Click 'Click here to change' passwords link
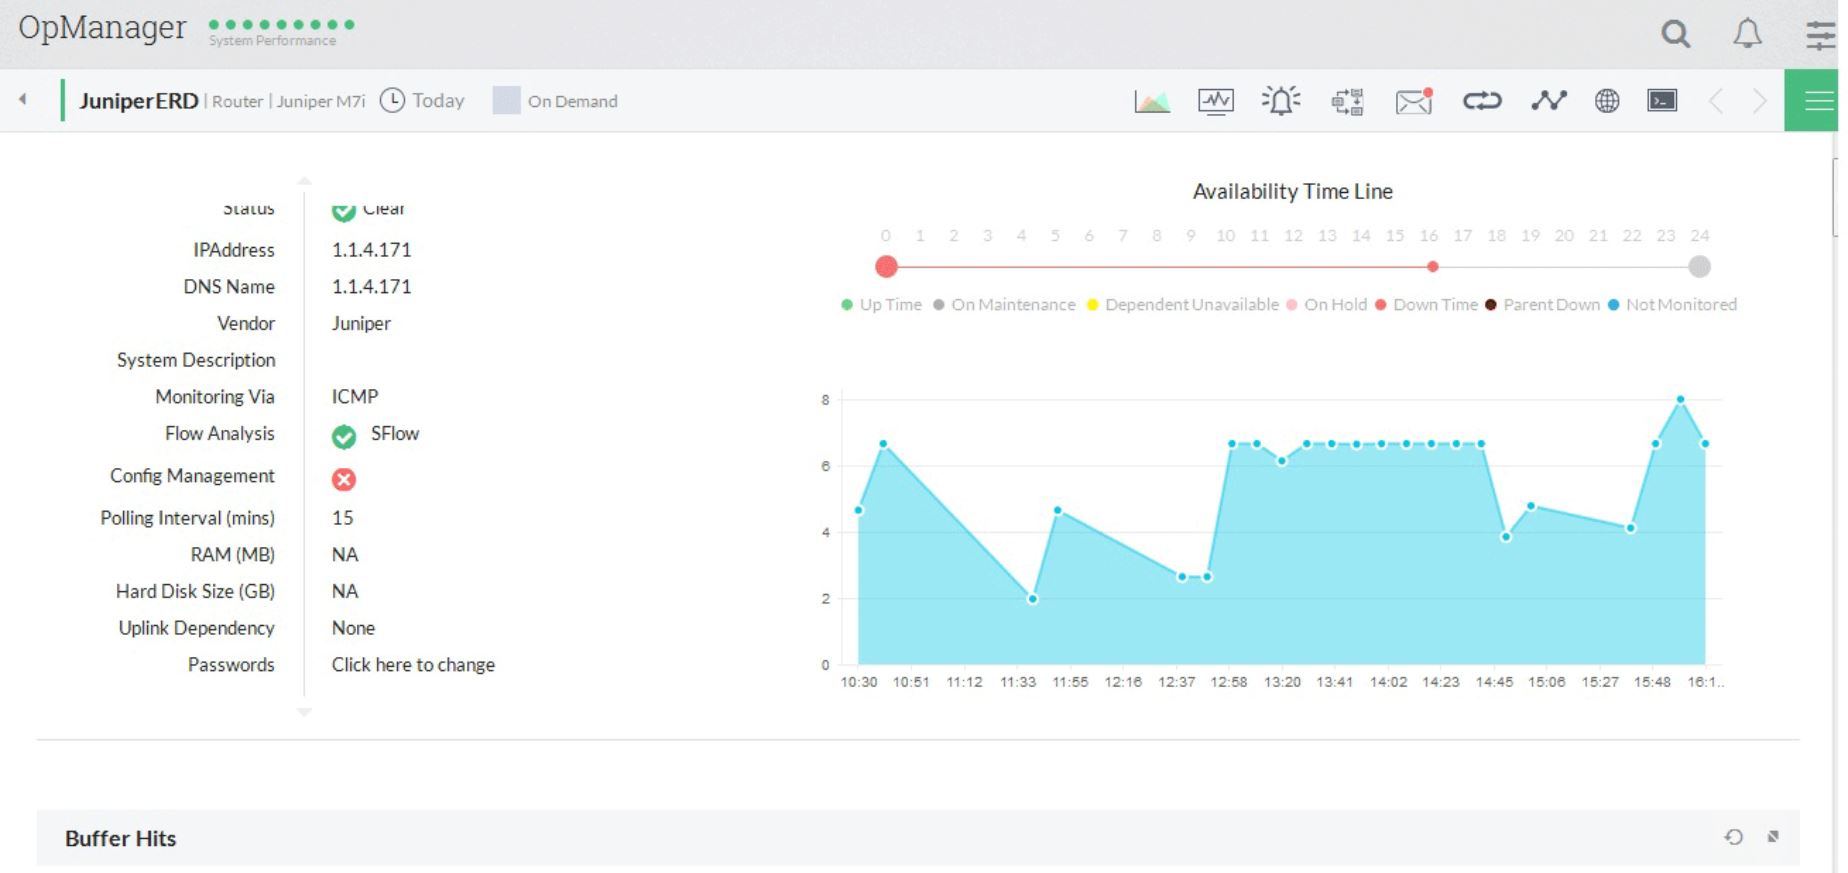Image resolution: width=1848 pixels, height=873 pixels. click(x=413, y=665)
